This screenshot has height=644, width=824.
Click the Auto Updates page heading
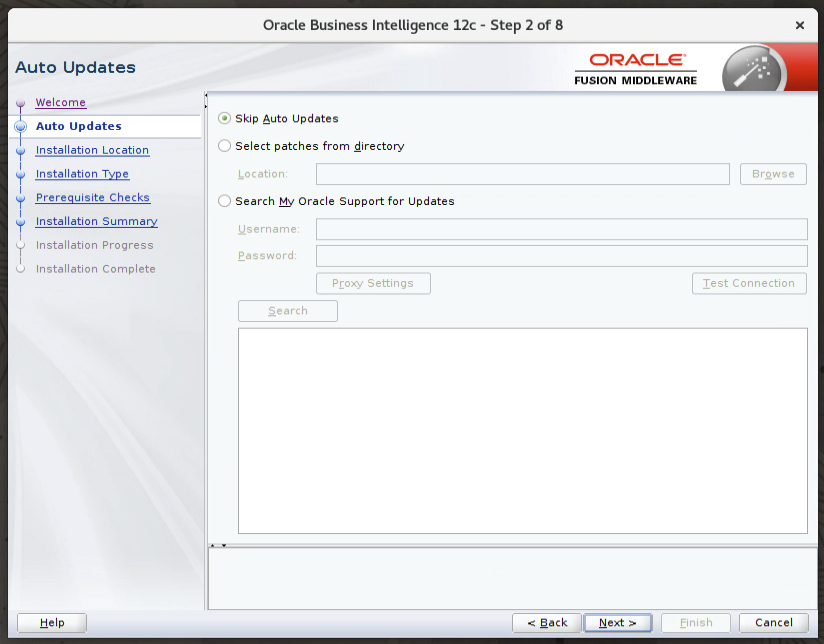point(75,67)
